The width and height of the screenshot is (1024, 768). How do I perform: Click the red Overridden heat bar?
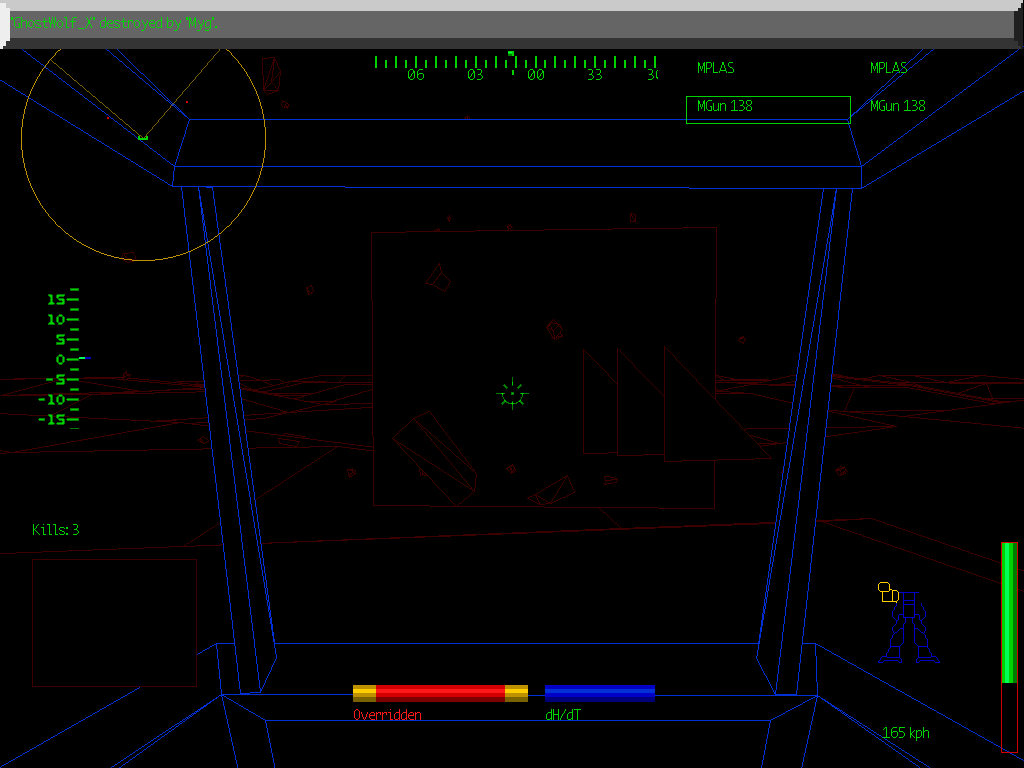point(440,693)
